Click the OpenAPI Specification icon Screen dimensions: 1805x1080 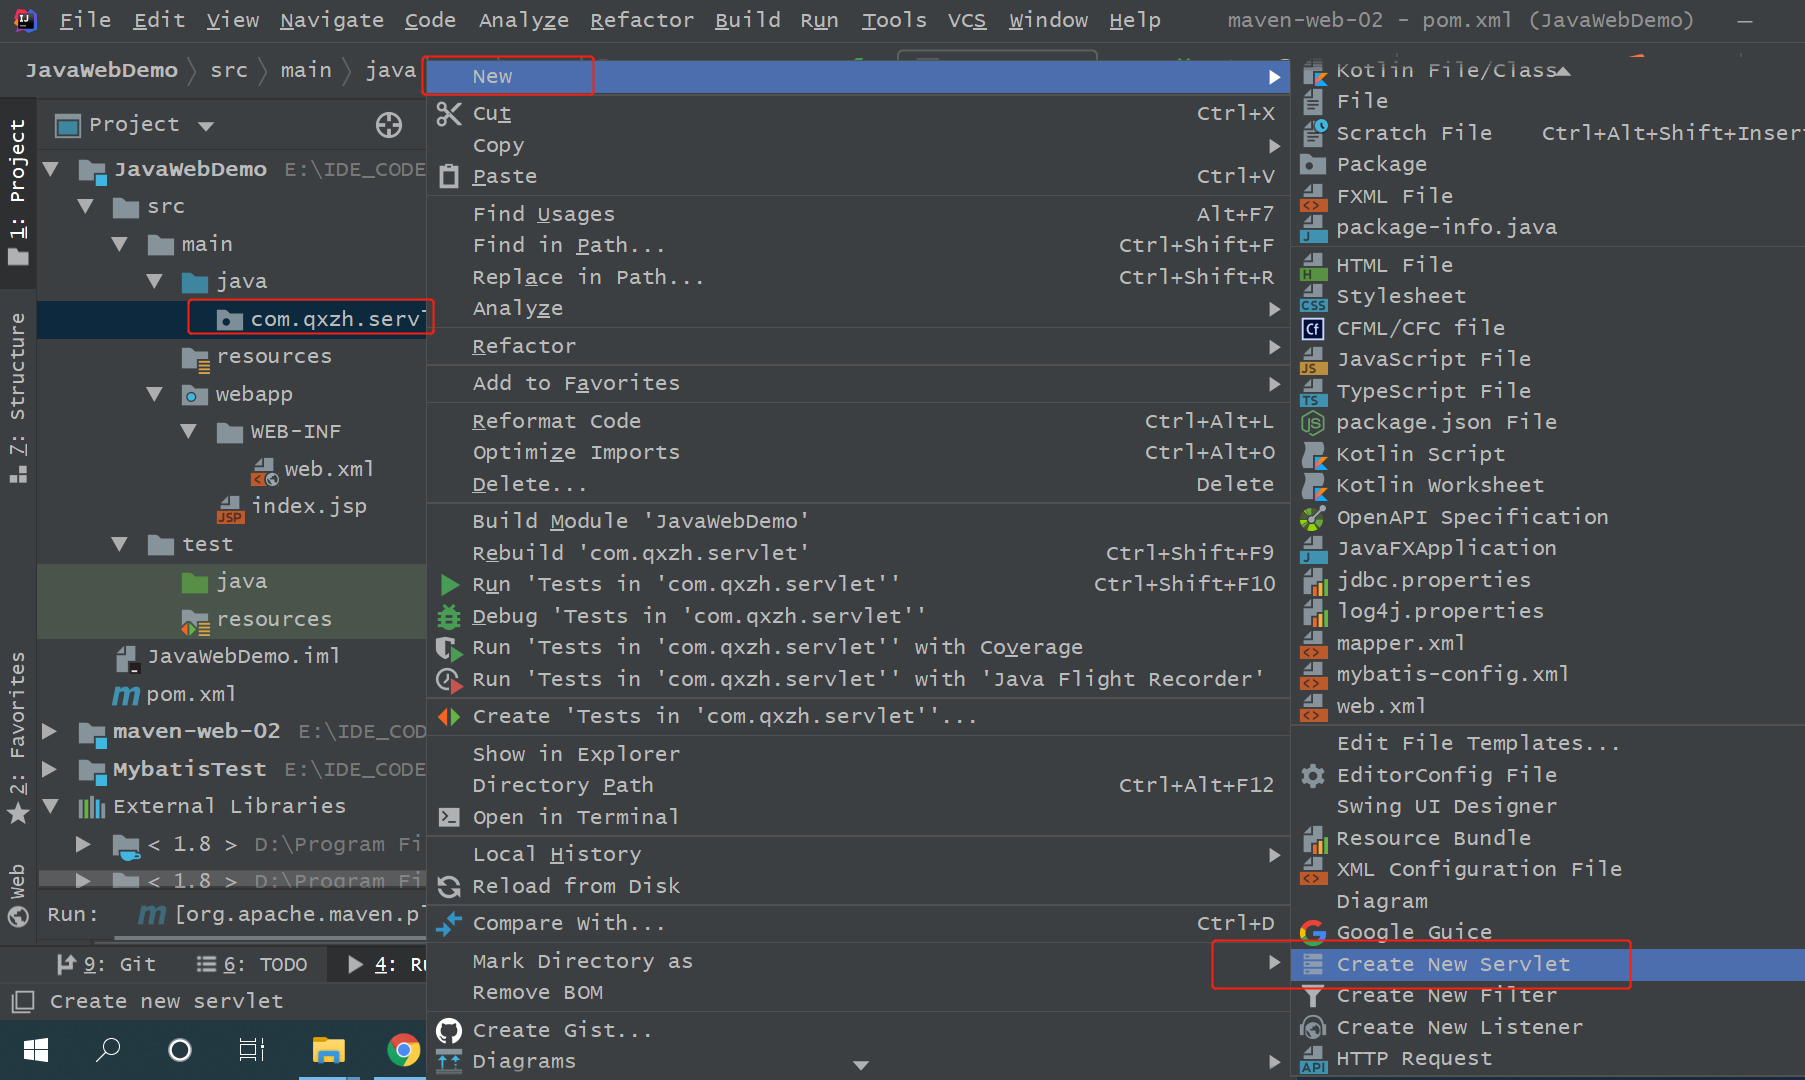tap(1313, 518)
